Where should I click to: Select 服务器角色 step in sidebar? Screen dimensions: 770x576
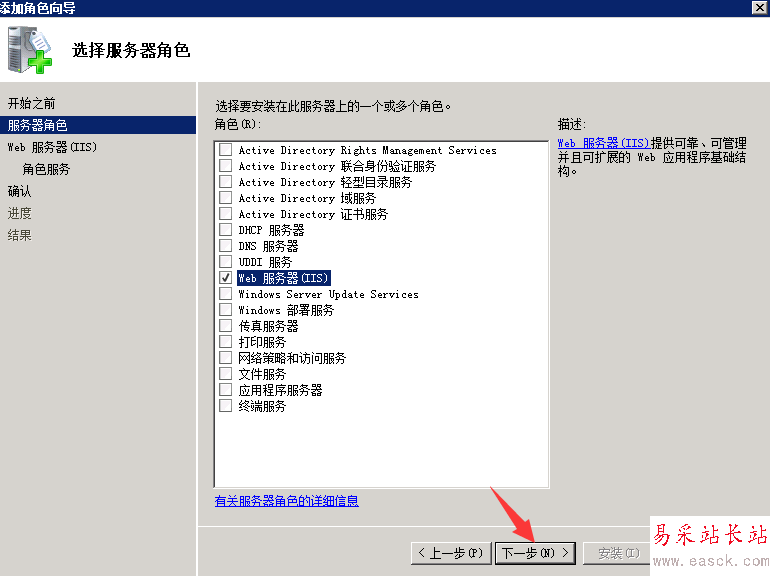click(x=98, y=125)
